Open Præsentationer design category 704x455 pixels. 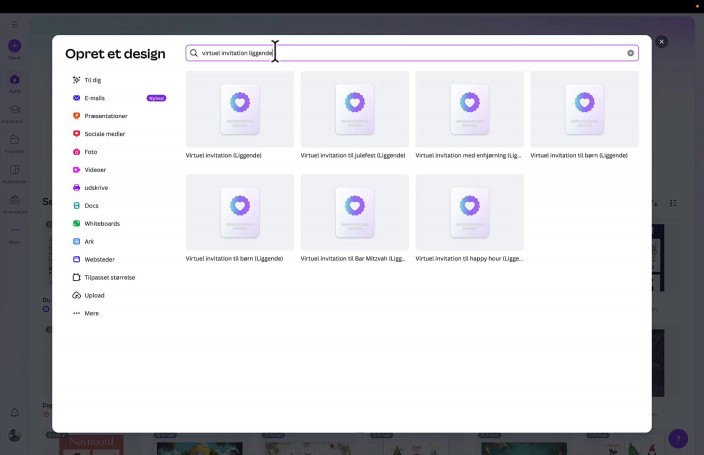click(105, 116)
